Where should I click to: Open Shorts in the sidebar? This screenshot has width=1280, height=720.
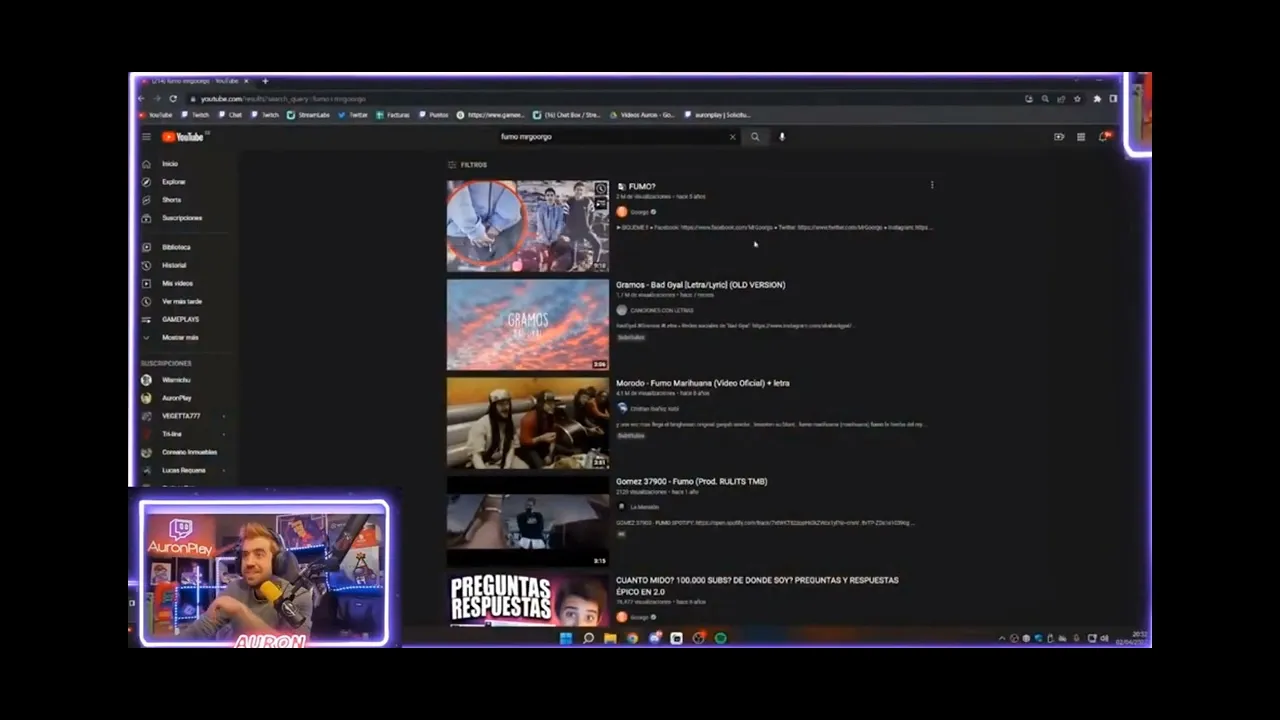pos(172,200)
